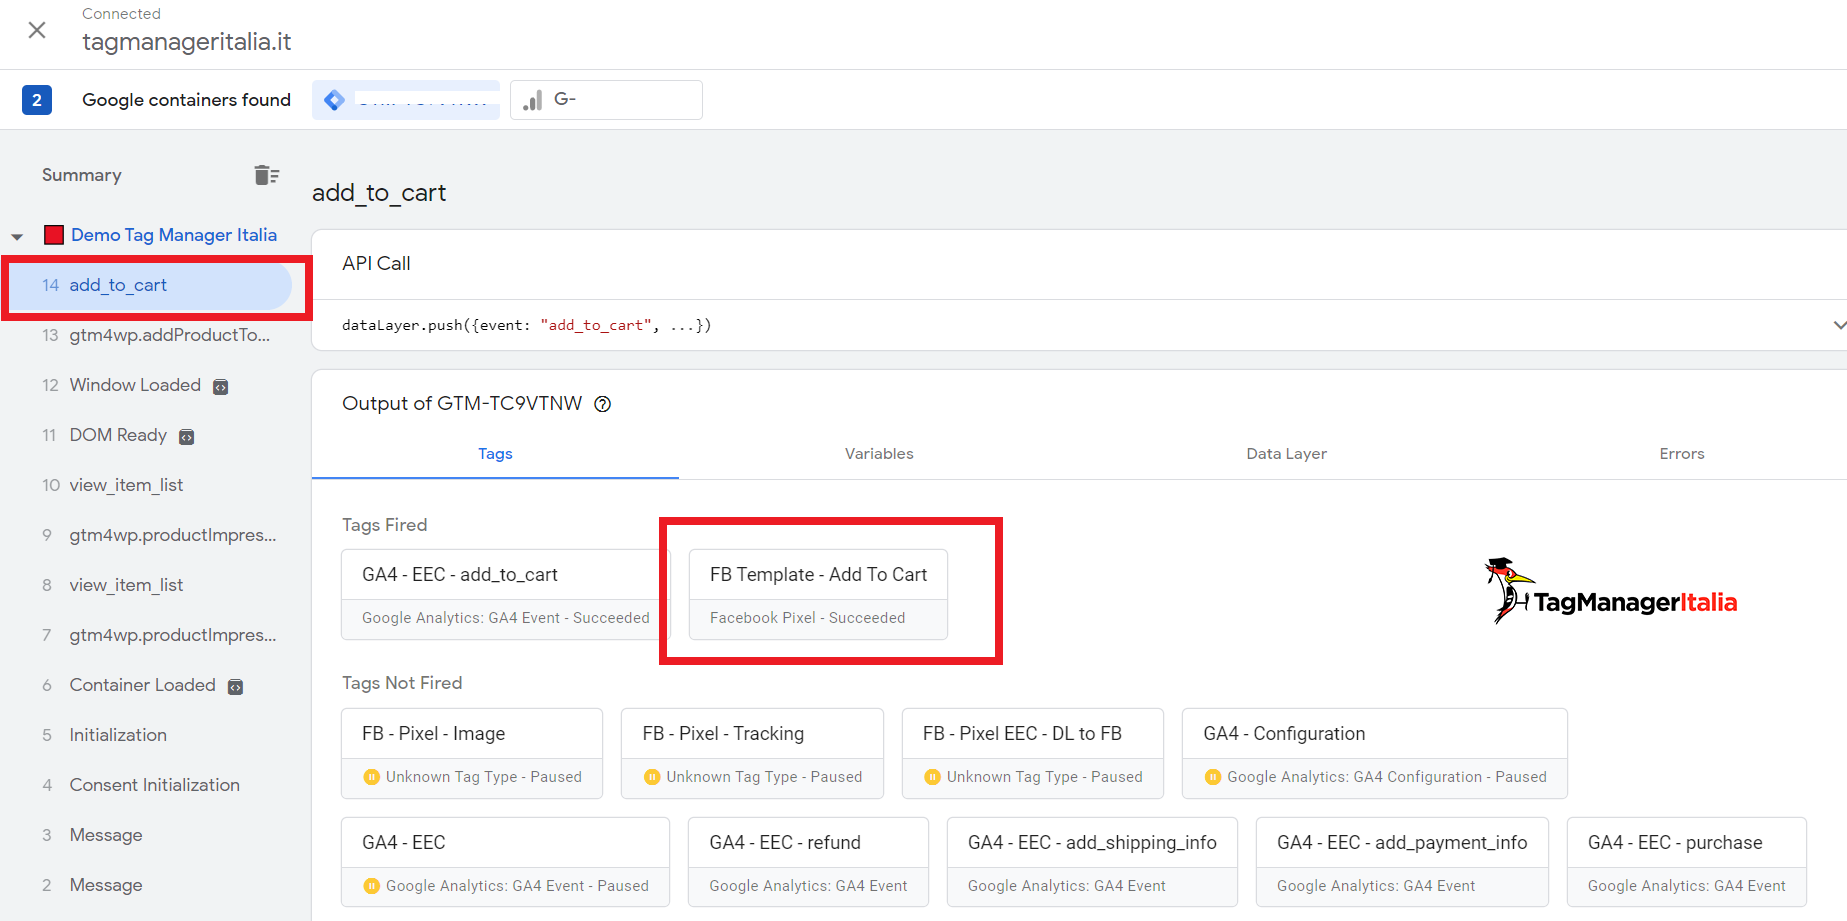The image size is (1847, 921).
Task: Select event 9 gtm4wp.productImpres...
Action: point(160,535)
